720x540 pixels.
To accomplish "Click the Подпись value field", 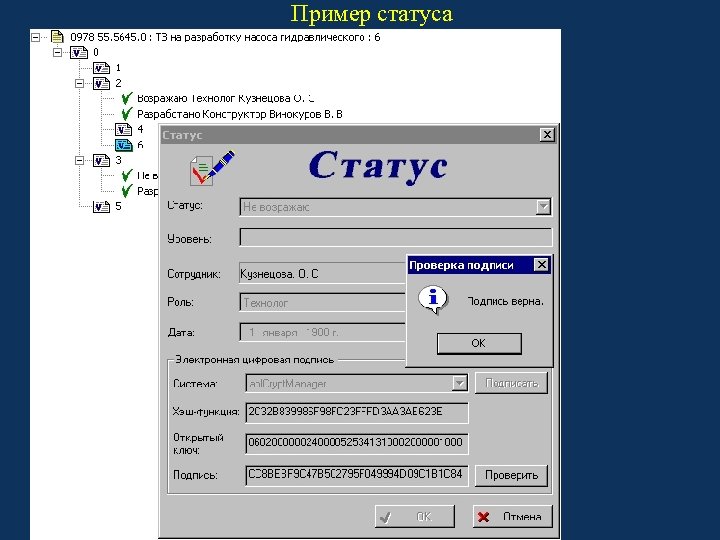I will click(x=357, y=475).
